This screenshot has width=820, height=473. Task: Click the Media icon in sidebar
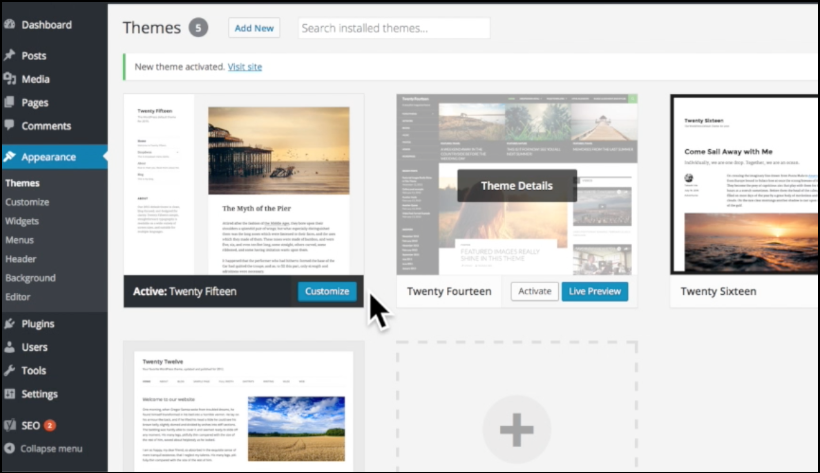[x=9, y=78]
